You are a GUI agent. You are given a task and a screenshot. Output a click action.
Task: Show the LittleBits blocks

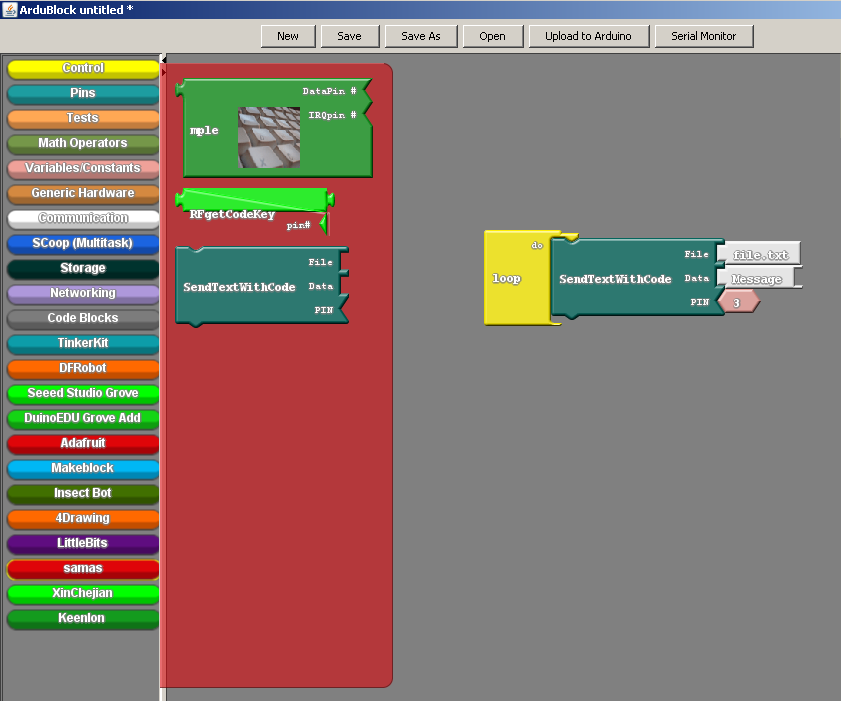tap(83, 543)
